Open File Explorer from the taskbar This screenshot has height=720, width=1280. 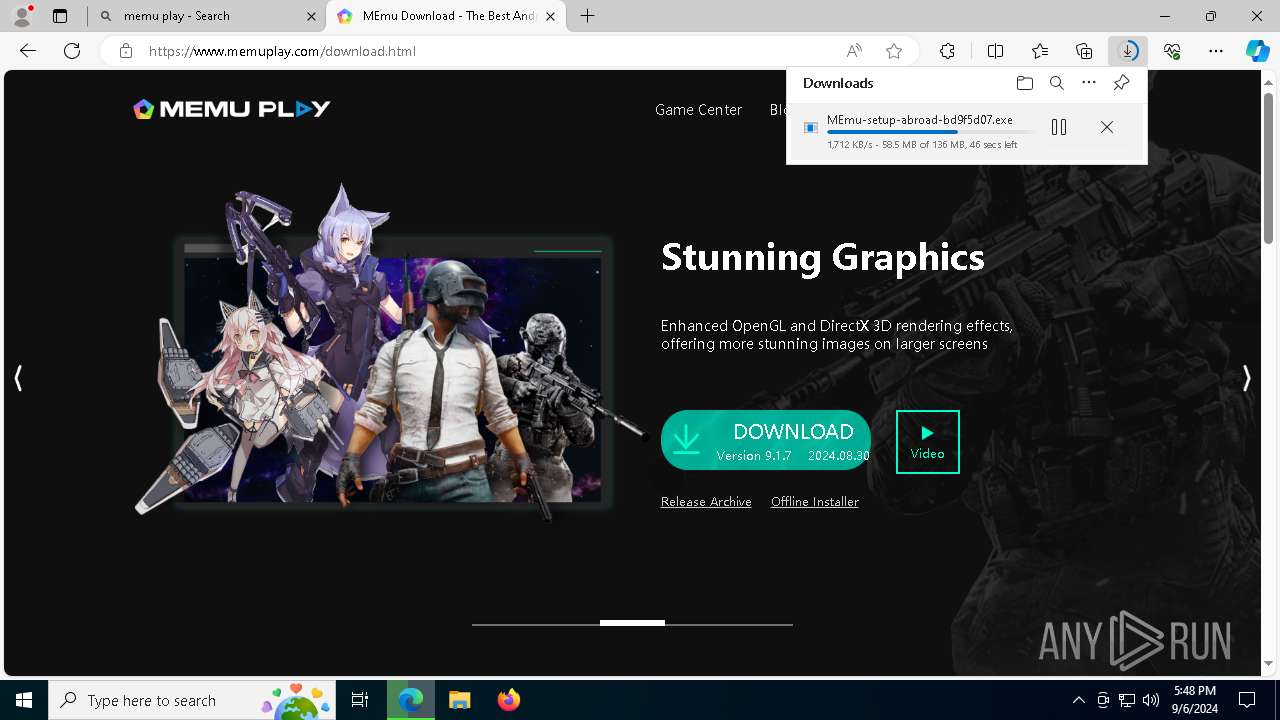[x=459, y=700]
